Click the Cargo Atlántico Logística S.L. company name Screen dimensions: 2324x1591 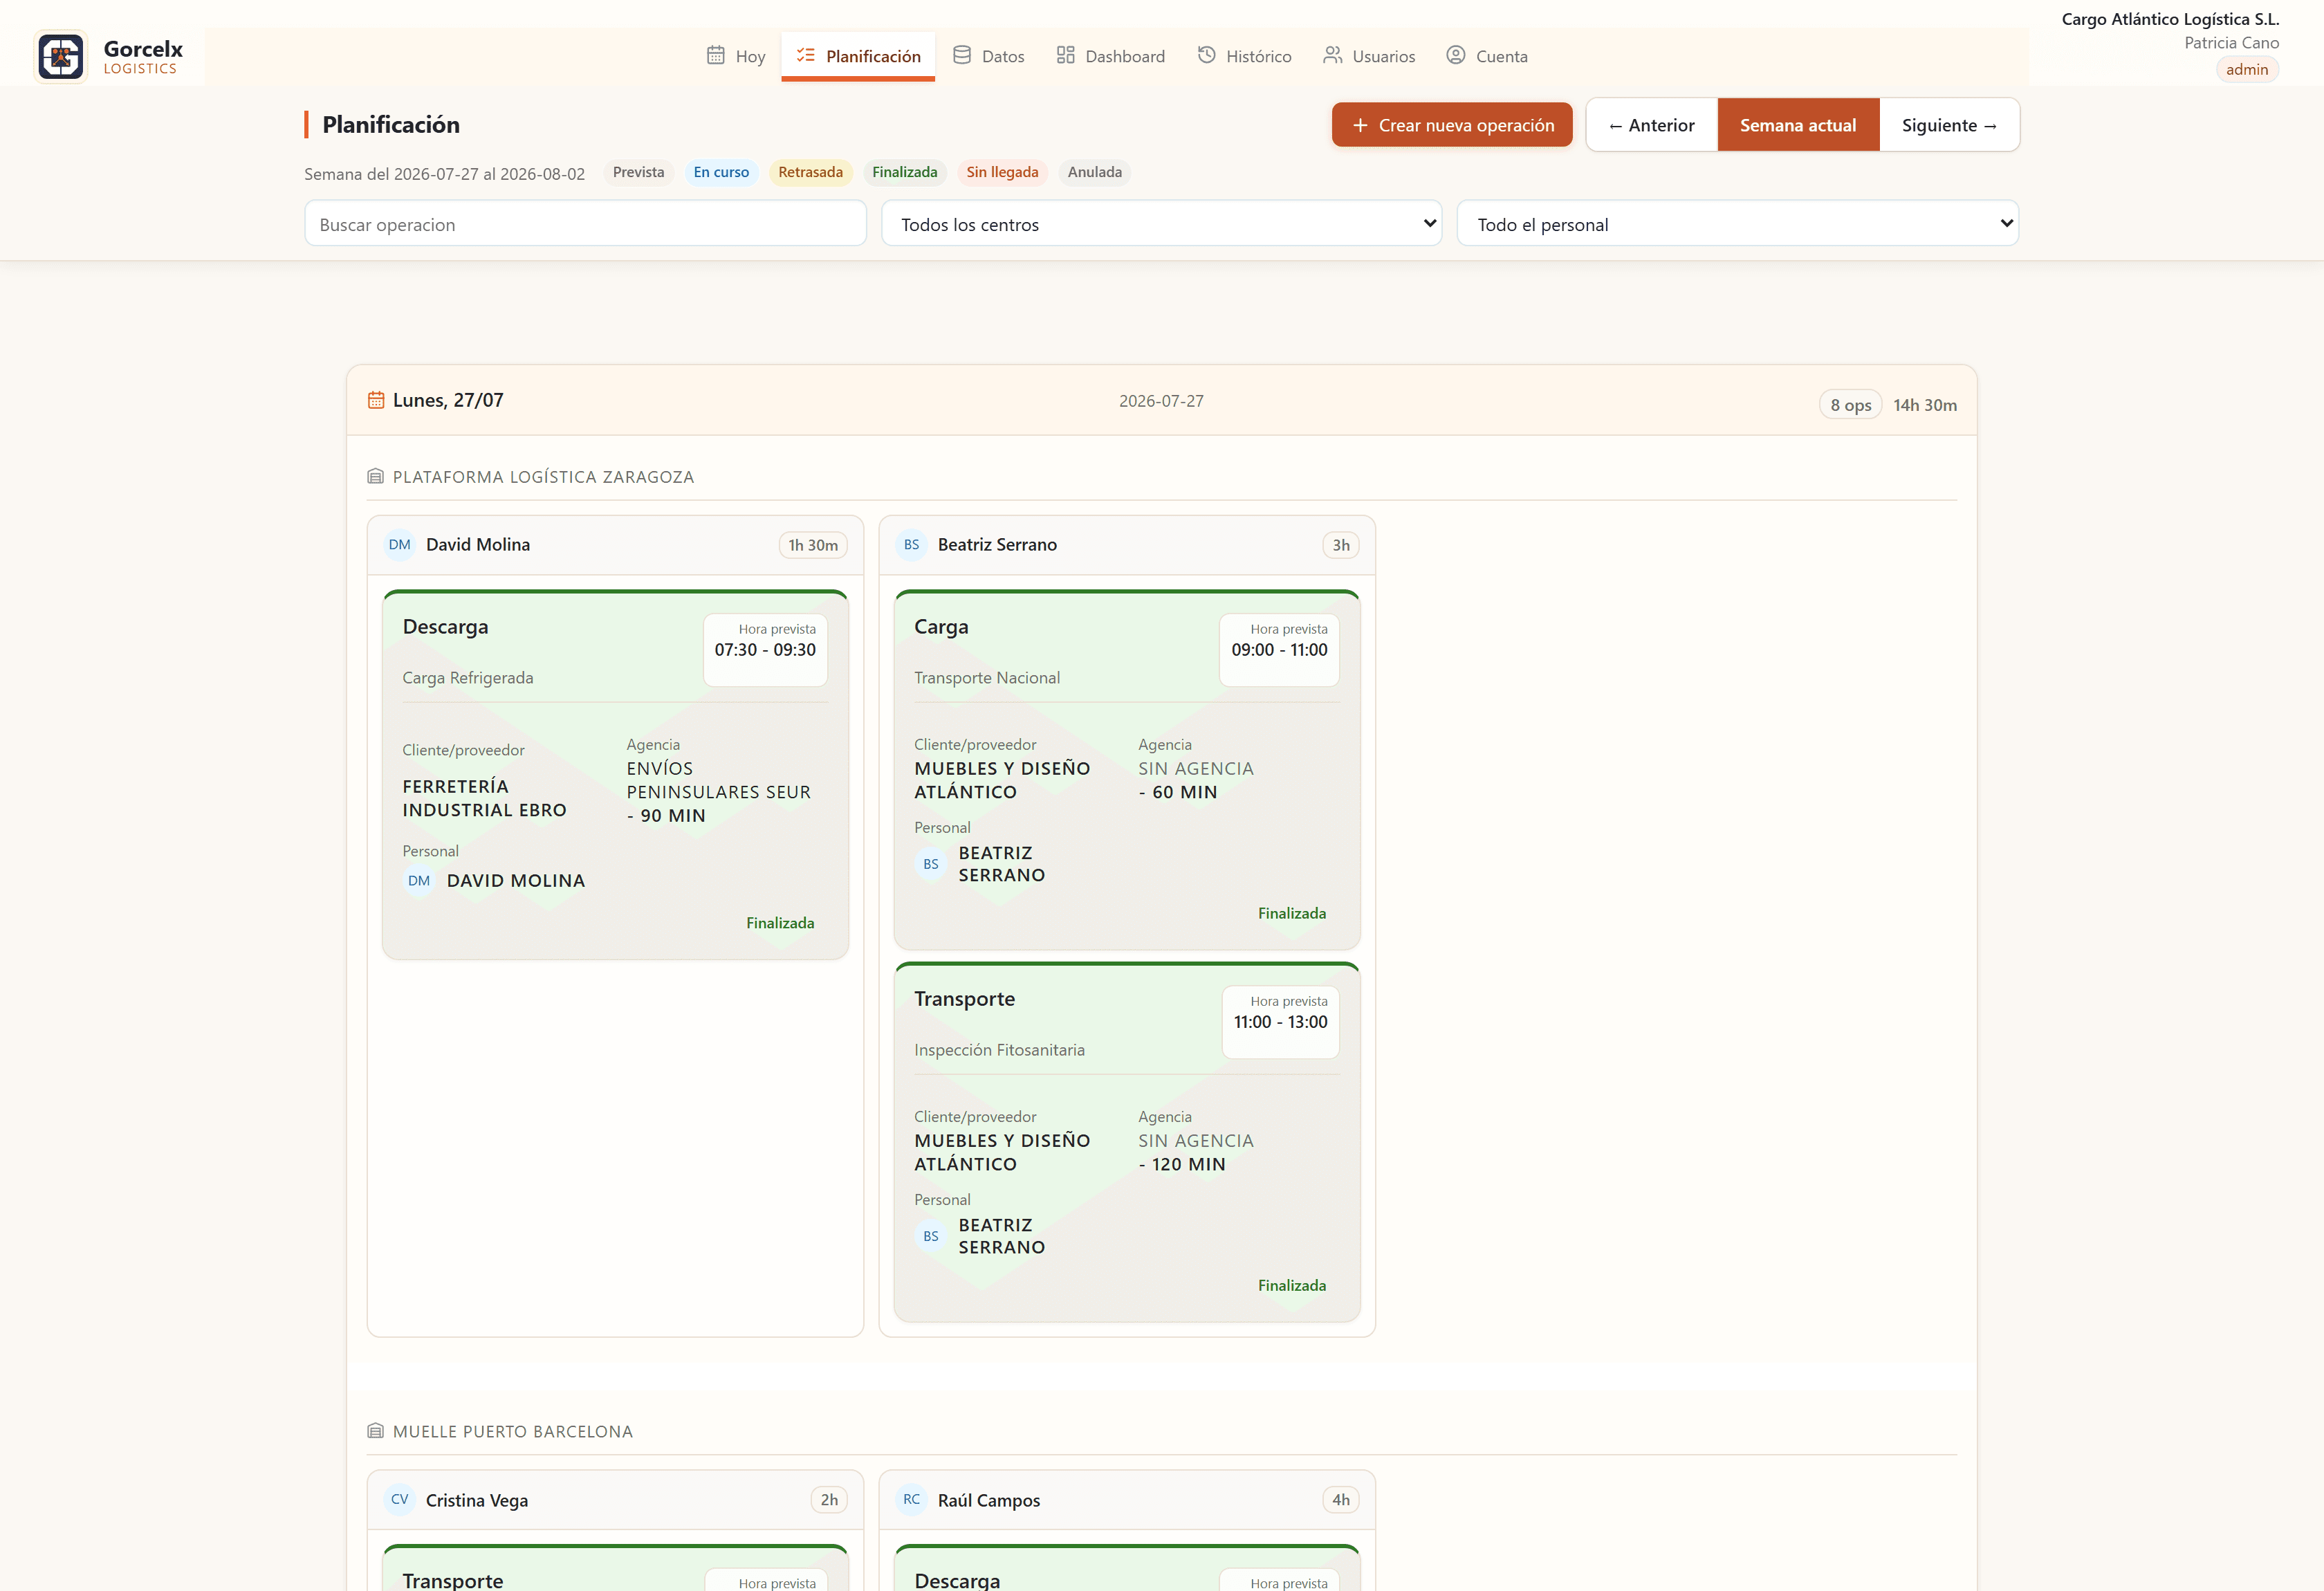(x=2170, y=19)
